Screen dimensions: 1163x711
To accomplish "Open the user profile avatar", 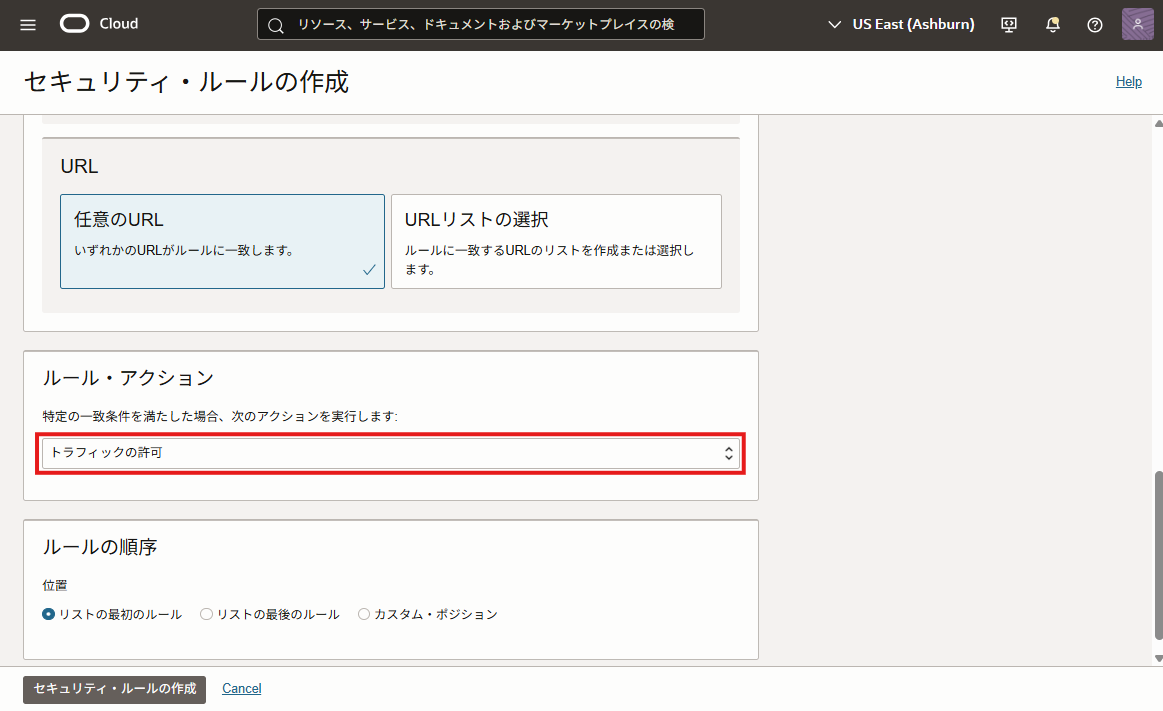I will (1137, 24).
